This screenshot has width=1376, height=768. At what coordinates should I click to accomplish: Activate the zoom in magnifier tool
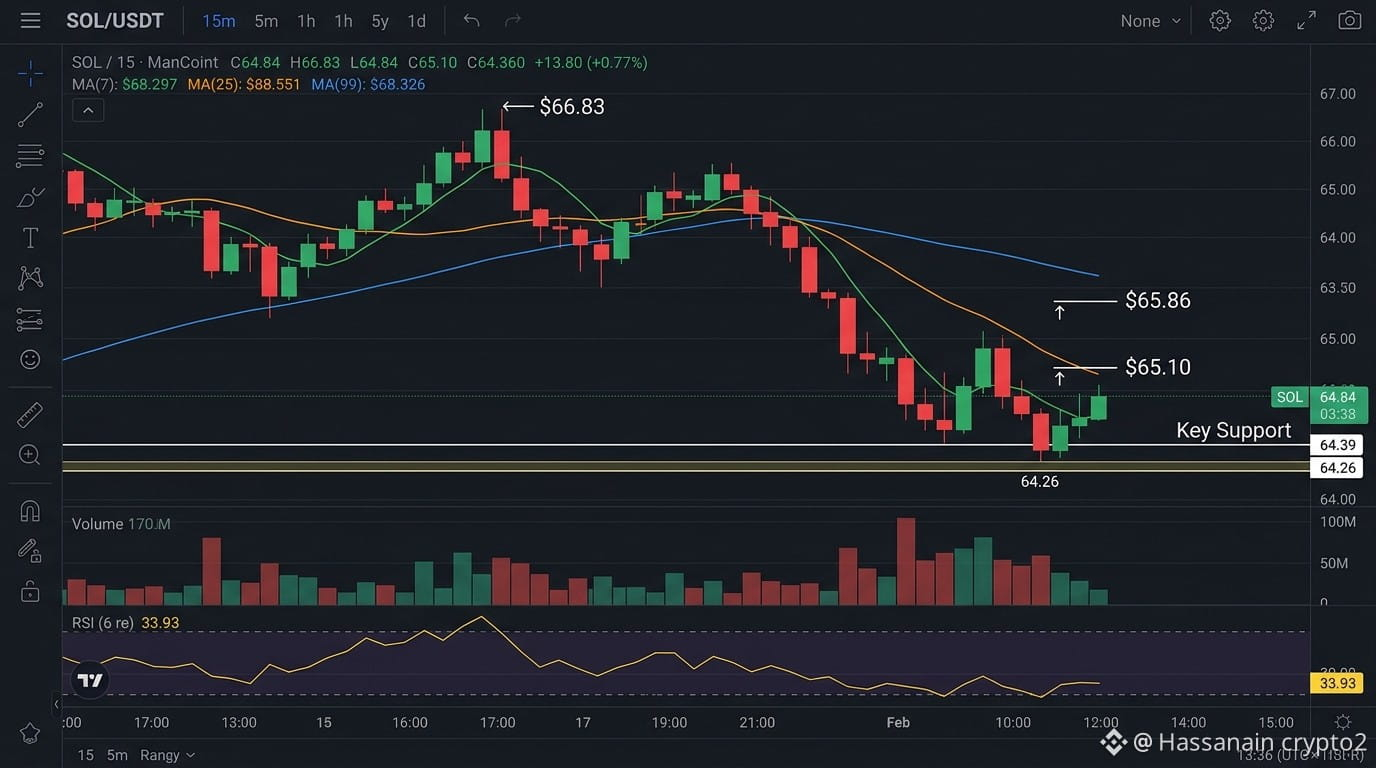30,455
